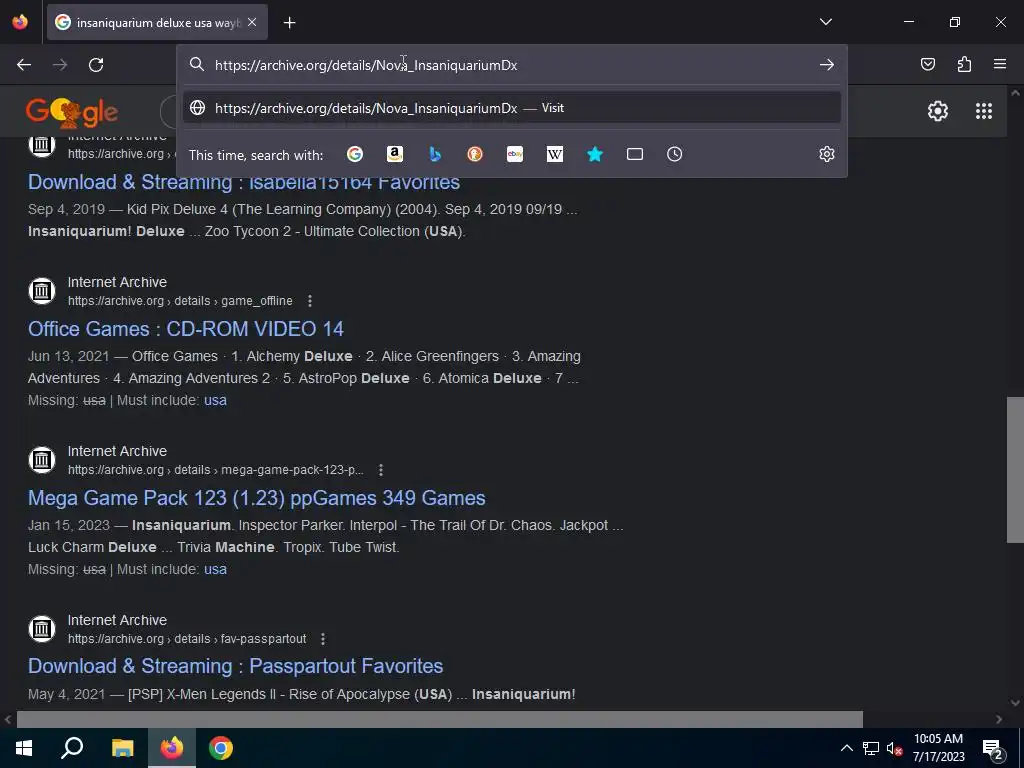Click the scroll down arrow
The image size is (1024, 768).
(1015, 703)
